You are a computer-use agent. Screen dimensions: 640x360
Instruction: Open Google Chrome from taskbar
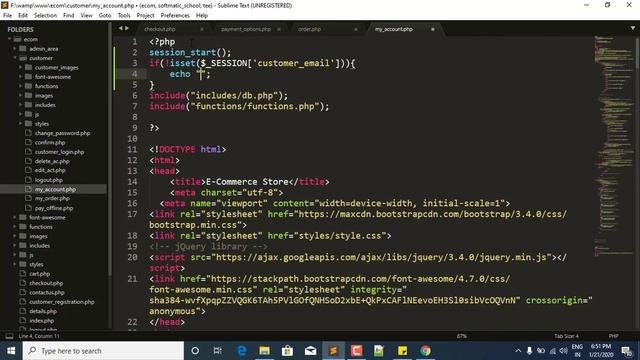pyautogui.click(x=425, y=351)
